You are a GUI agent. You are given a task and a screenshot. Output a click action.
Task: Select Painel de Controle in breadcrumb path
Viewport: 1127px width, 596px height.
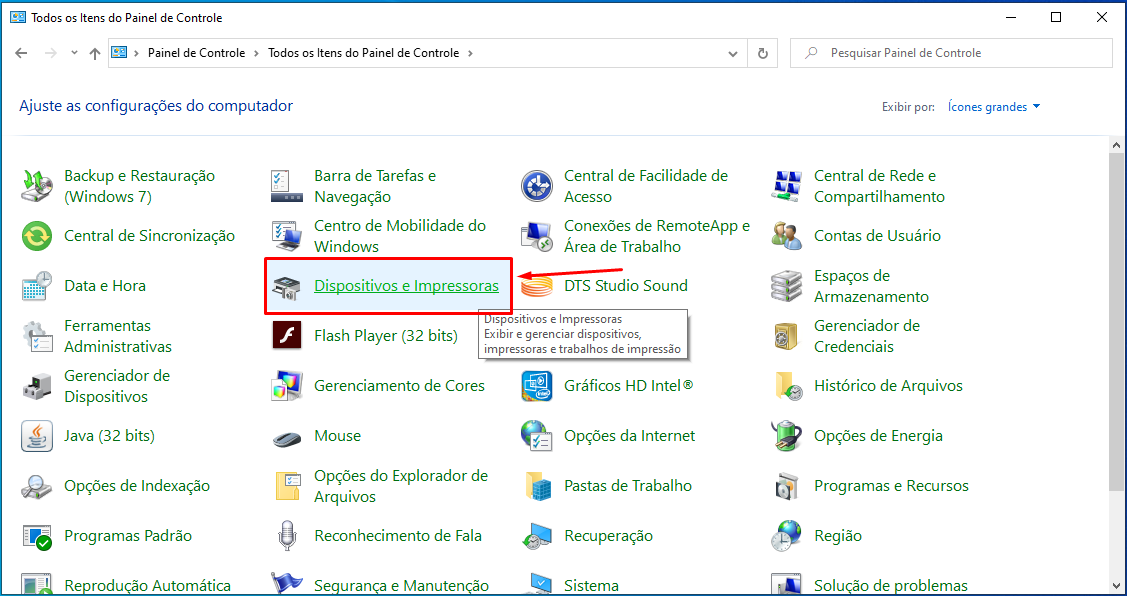point(196,53)
